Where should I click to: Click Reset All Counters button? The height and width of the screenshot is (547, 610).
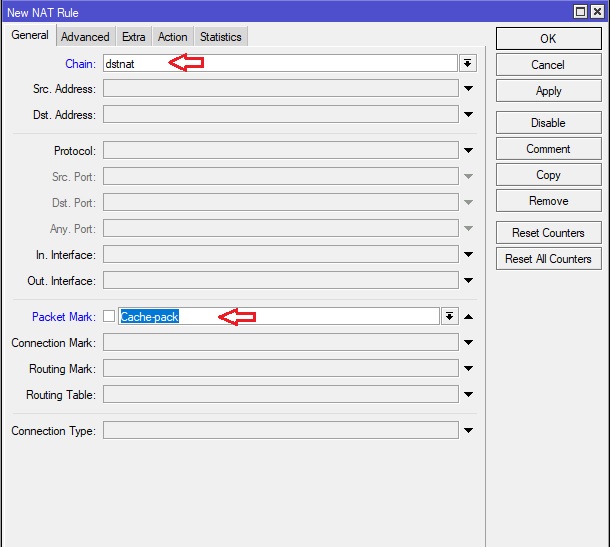pyautogui.click(x=549, y=259)
